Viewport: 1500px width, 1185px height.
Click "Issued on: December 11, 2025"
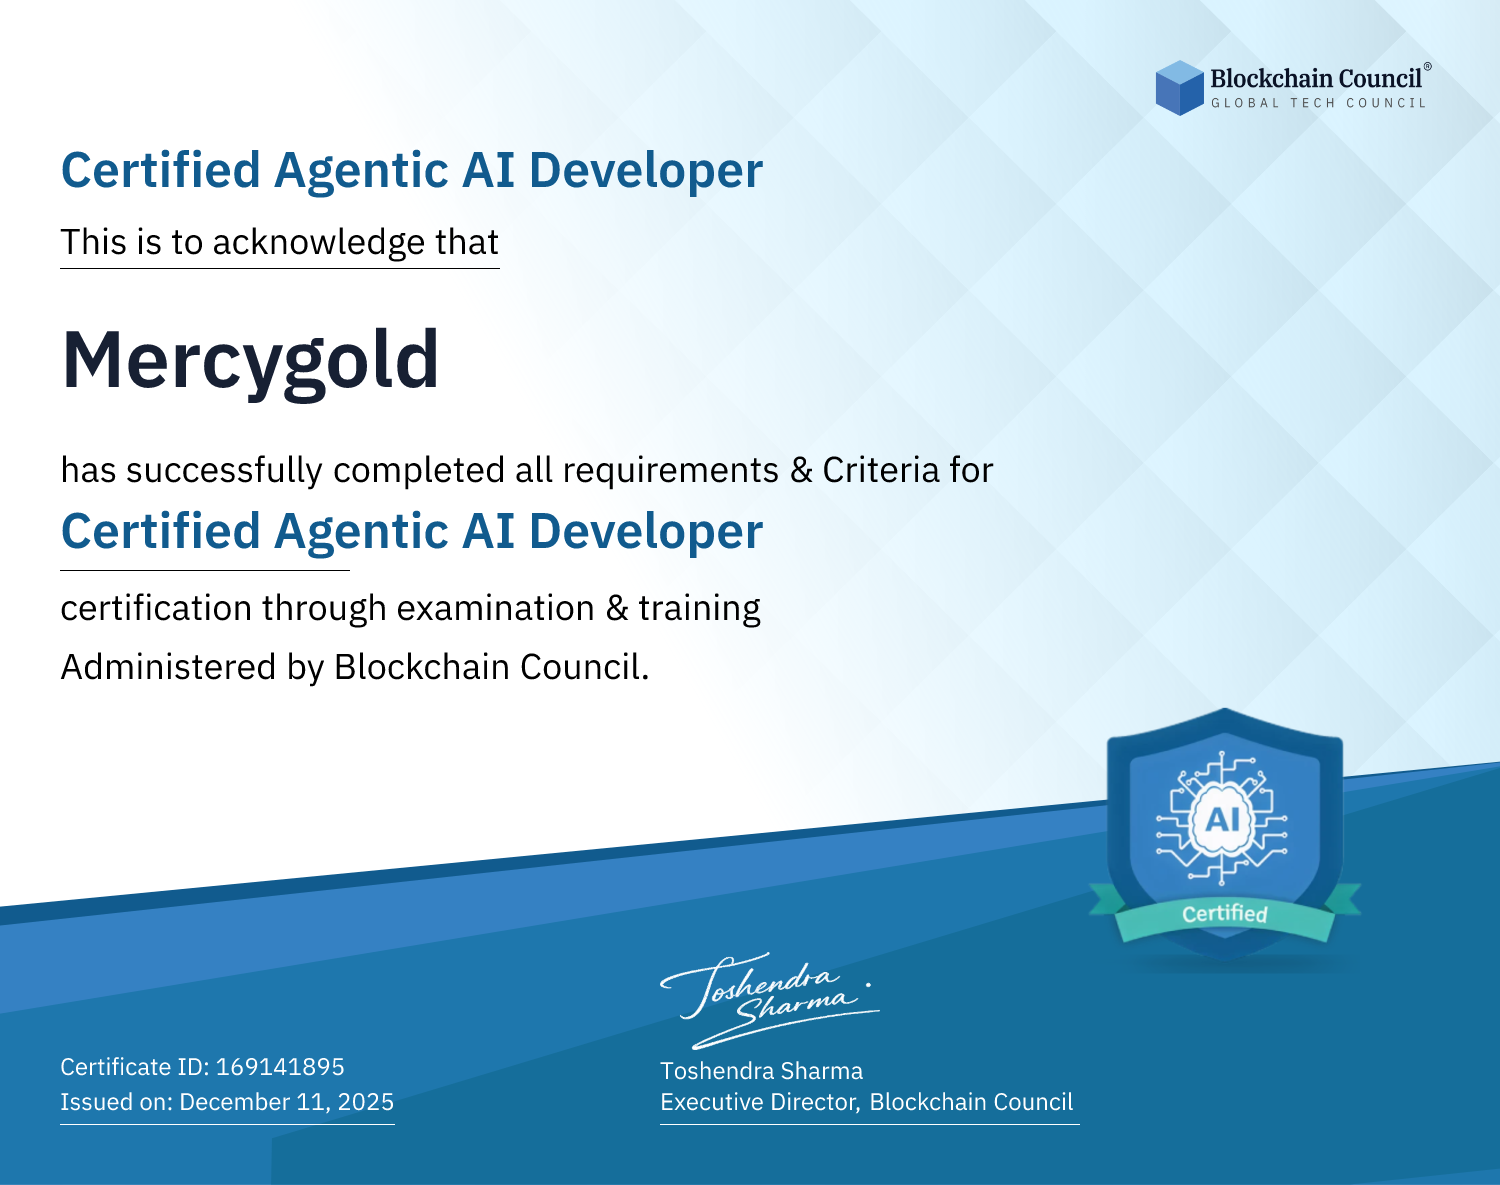point(227,1102)
